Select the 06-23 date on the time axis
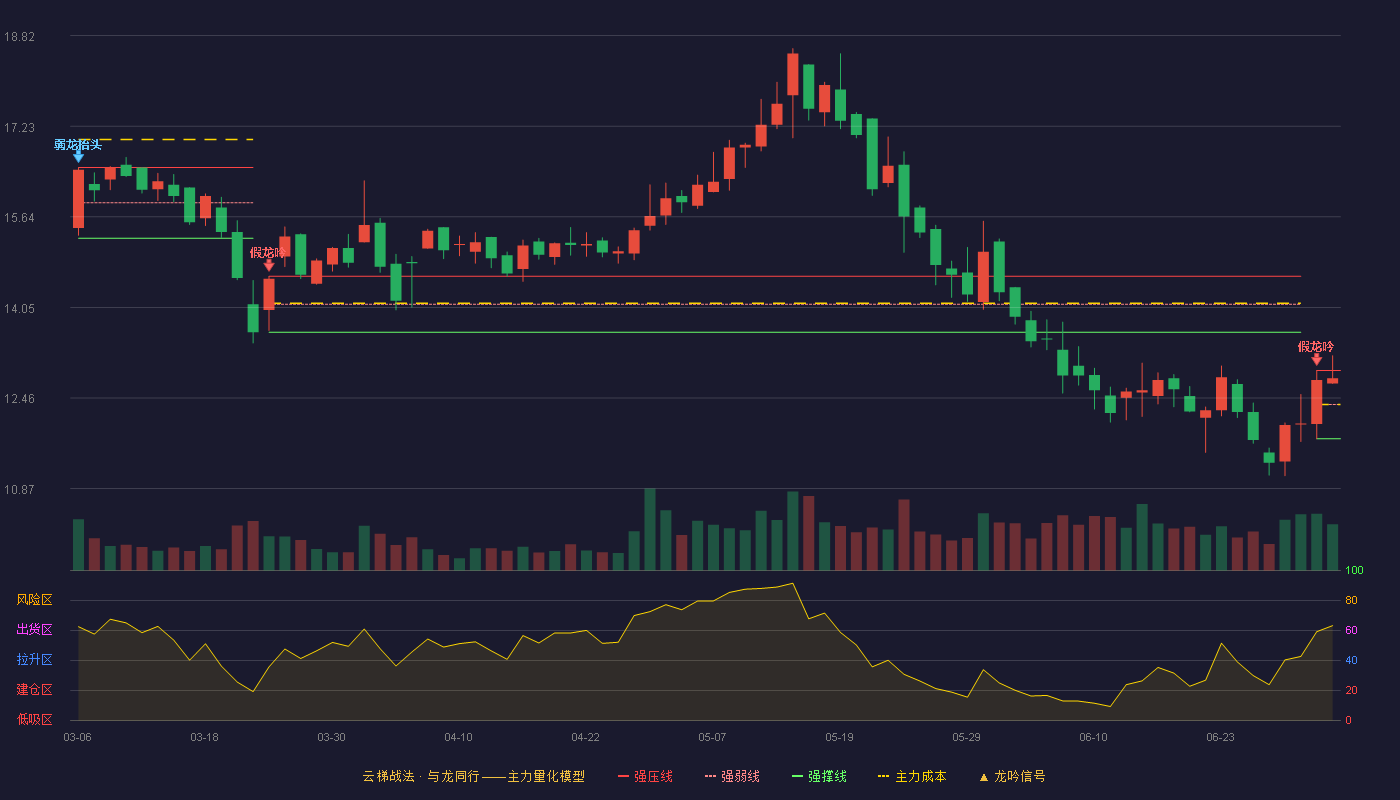 pyautogui.click(x=1220, y=737)
